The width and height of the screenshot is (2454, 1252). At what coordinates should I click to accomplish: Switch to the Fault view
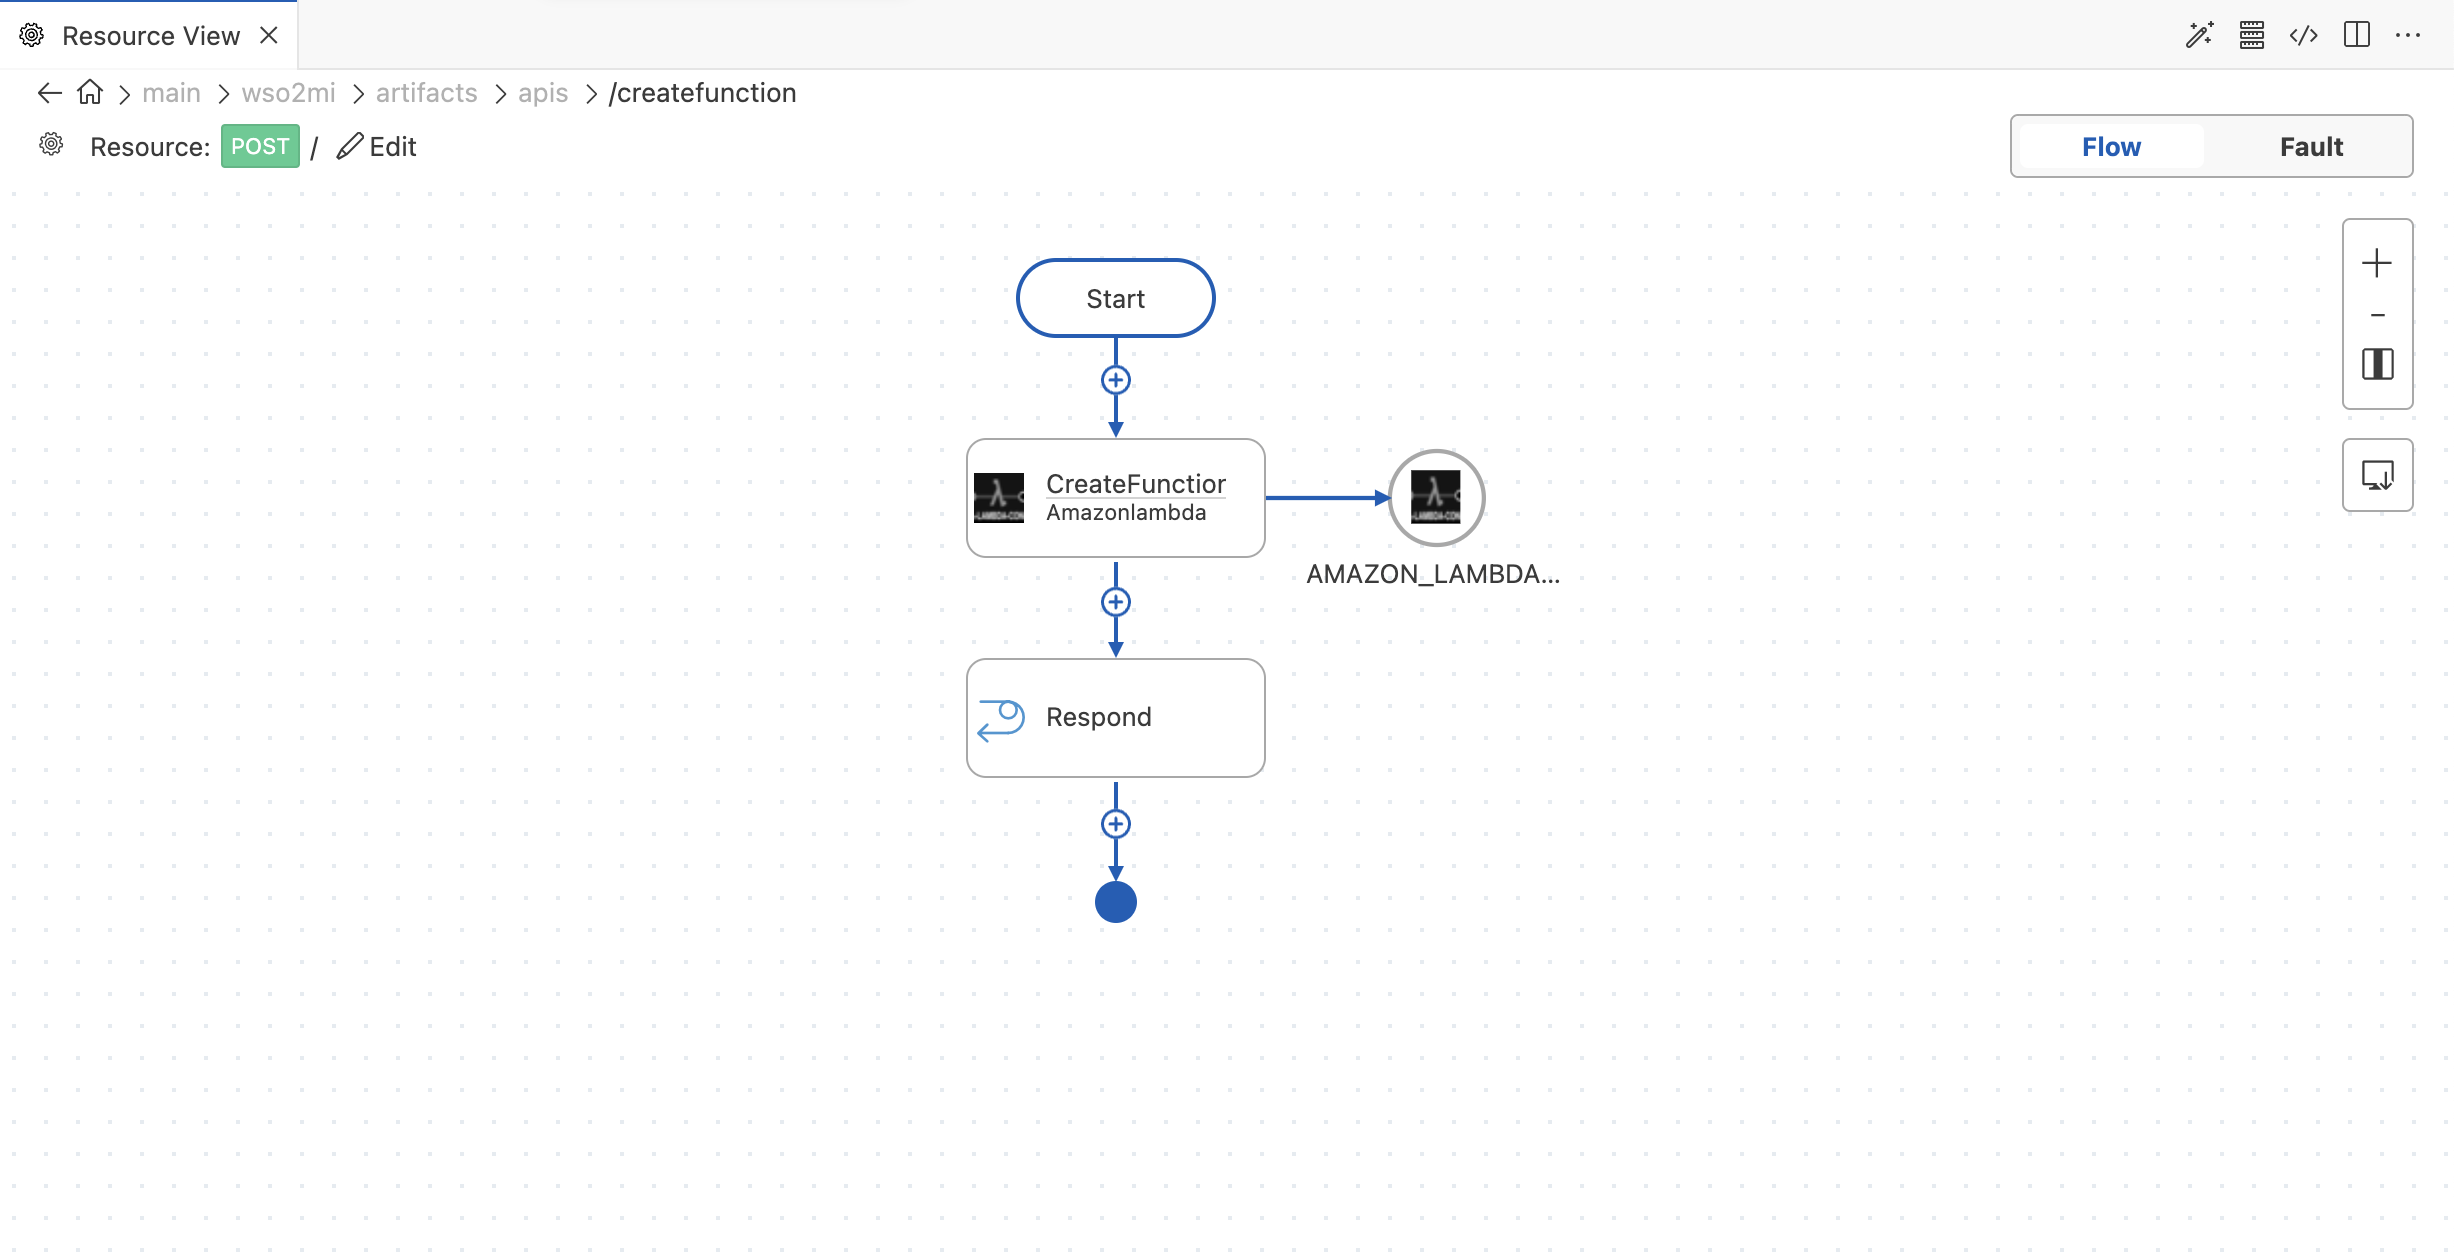click(x=2311, y=147)
